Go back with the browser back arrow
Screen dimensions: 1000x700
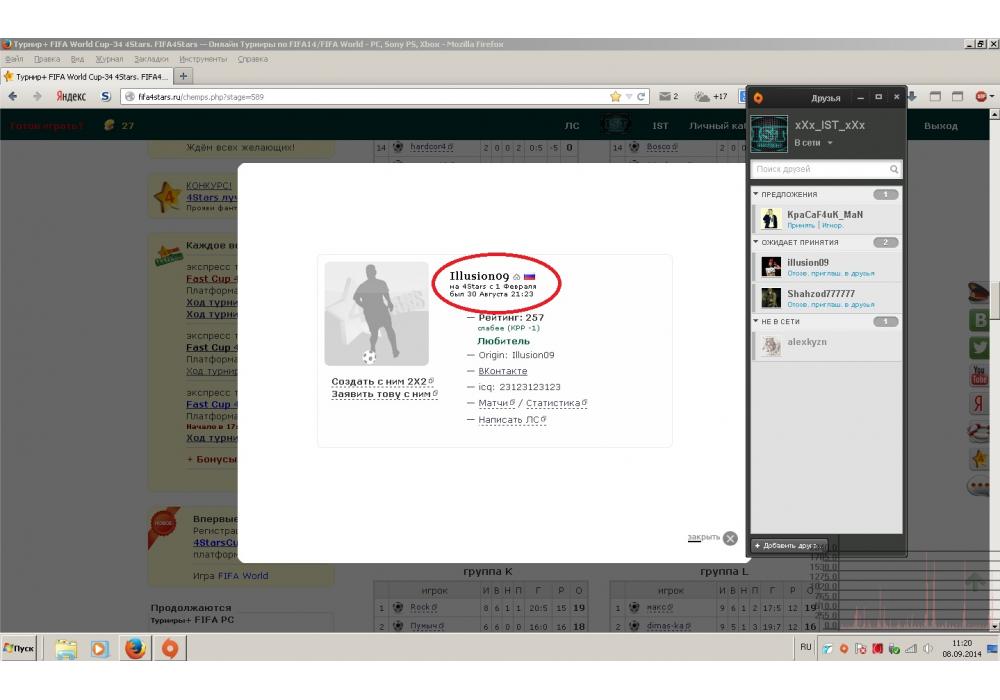click(x=13, y=96)
